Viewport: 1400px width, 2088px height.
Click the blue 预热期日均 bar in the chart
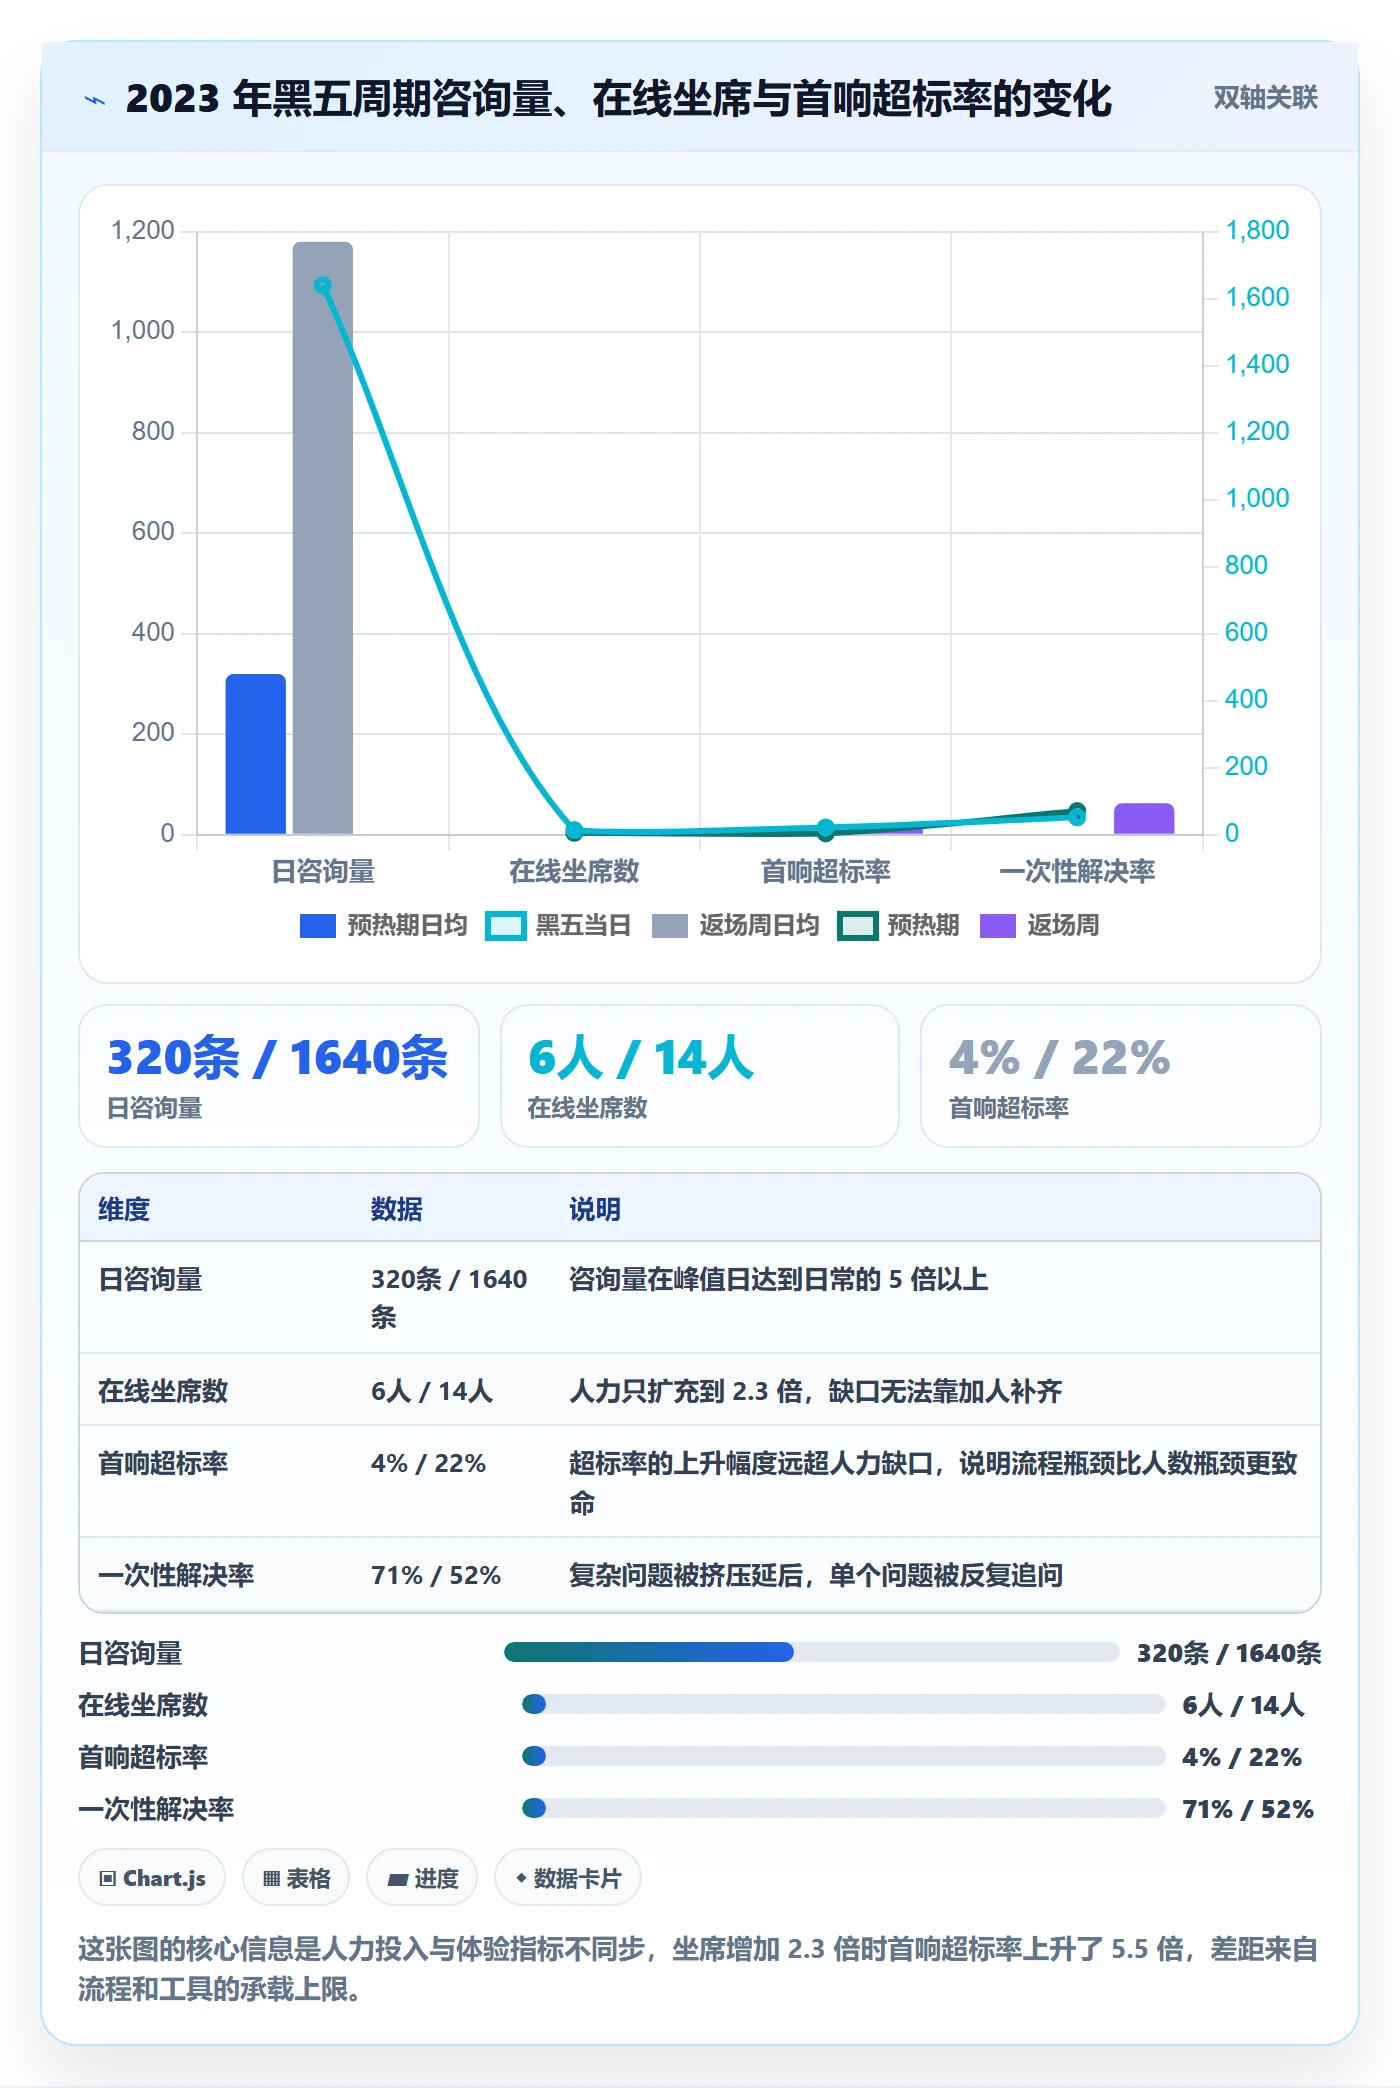click(x=256, y=754)
